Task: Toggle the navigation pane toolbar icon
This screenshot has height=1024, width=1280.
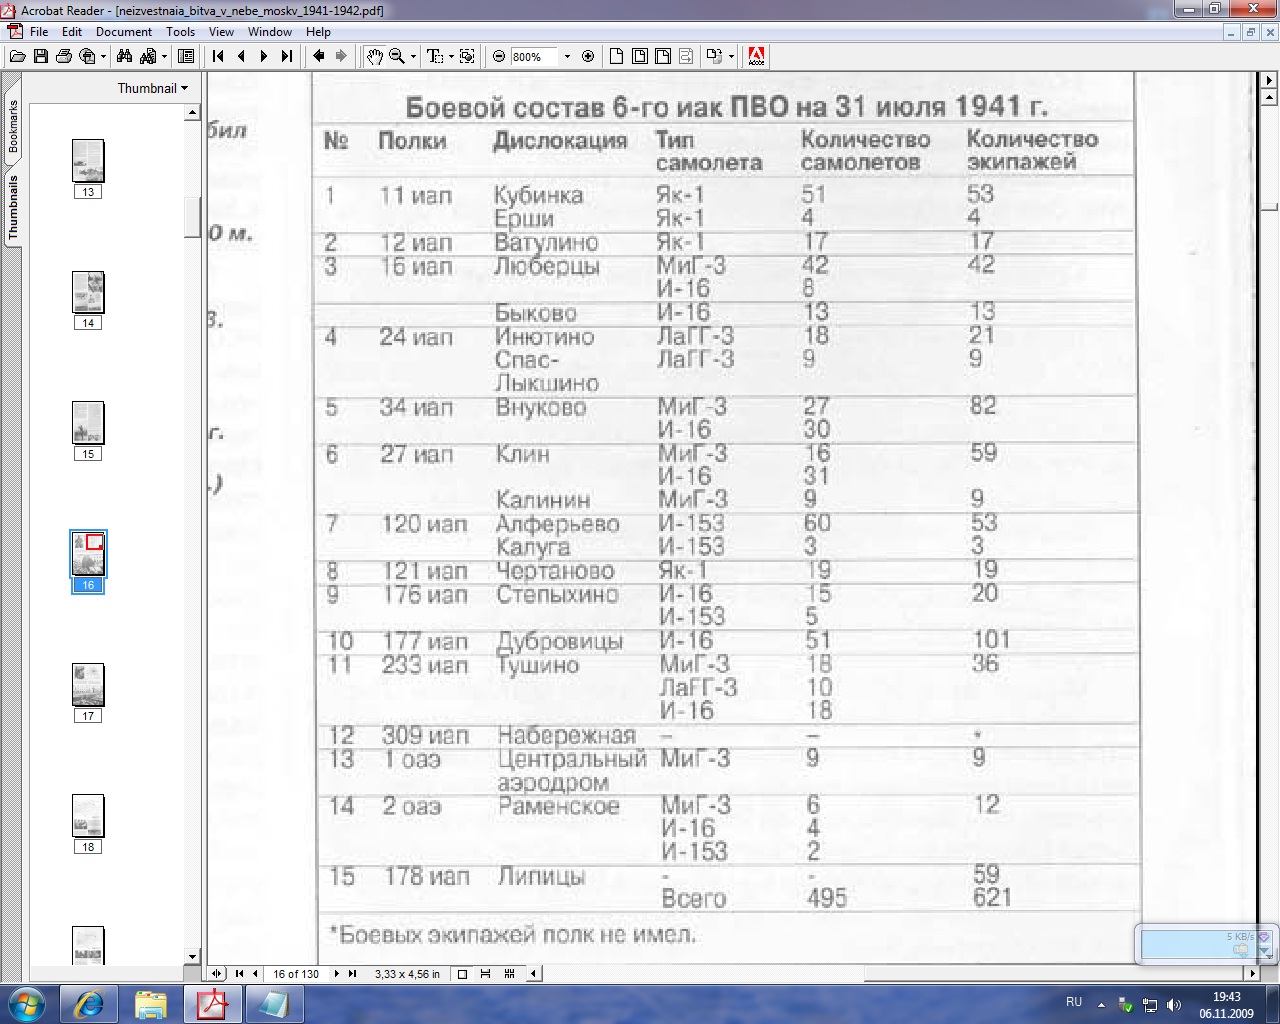Action: [186, 57]
